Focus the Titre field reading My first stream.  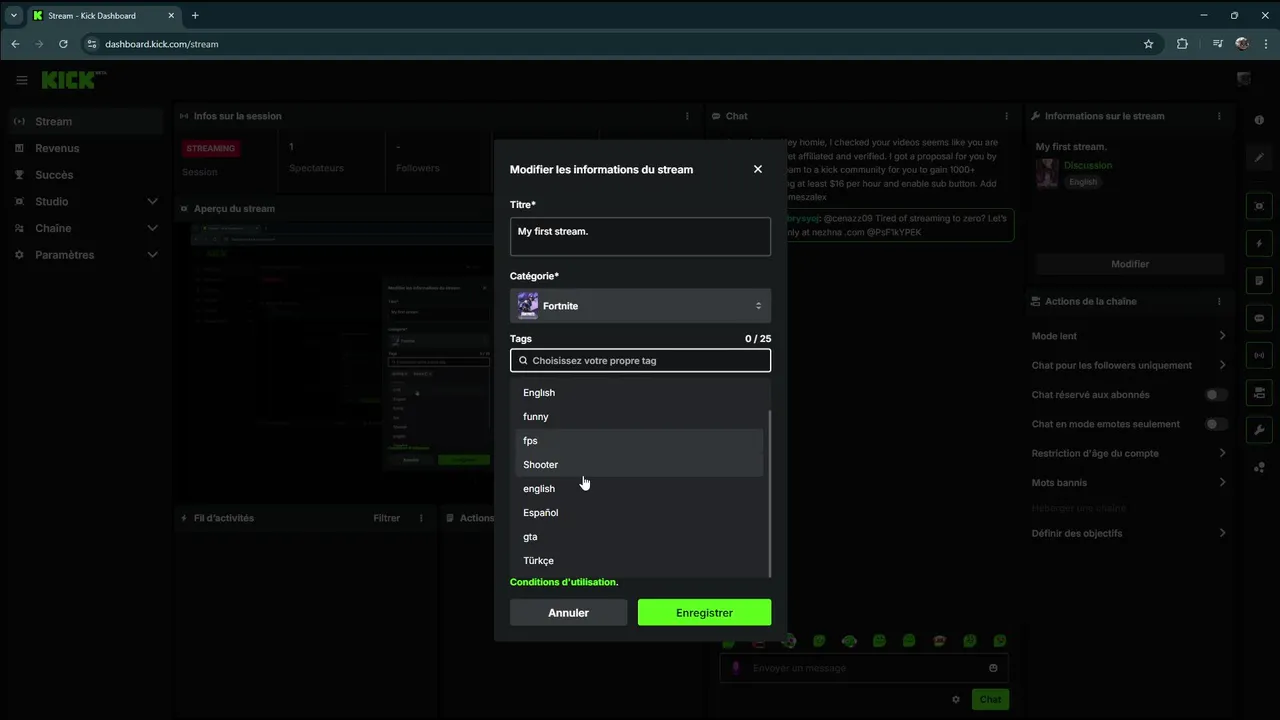pyautogui.click(x=640, y=237)
